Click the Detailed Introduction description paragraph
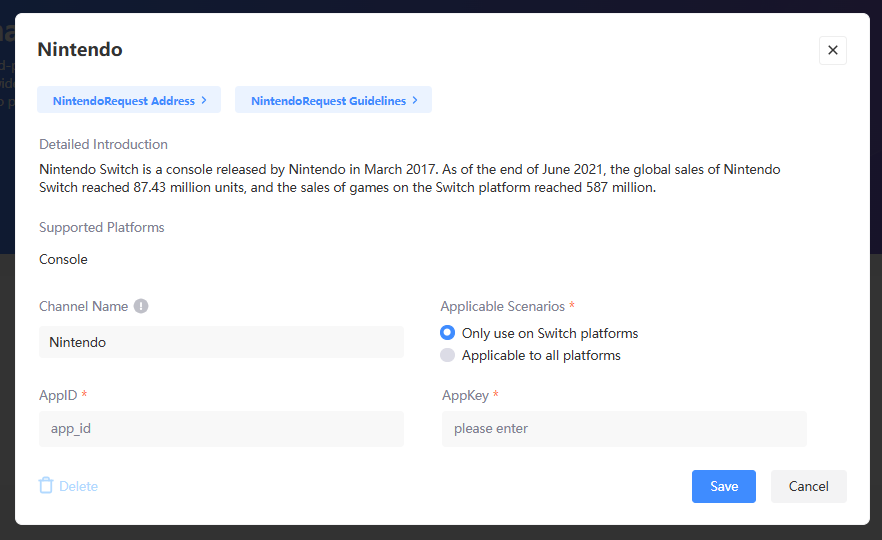The image size is (882, 540). (x=410, y=178)
